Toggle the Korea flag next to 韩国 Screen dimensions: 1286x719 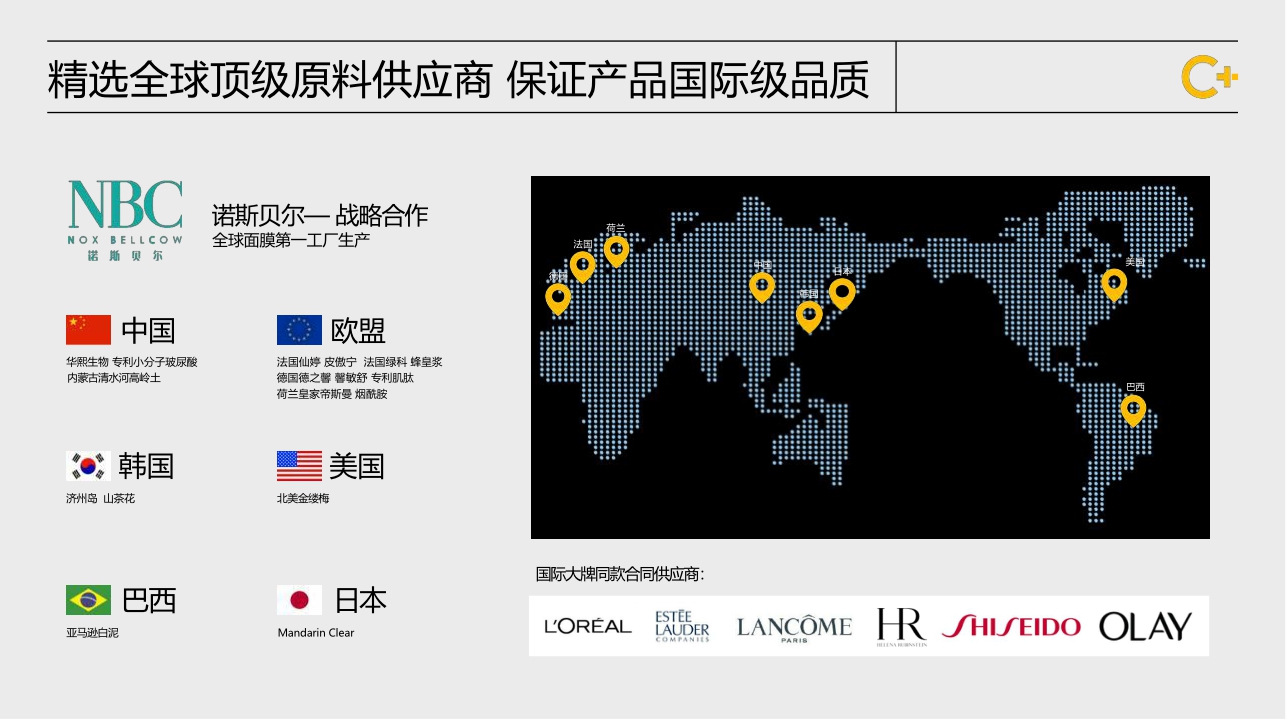(x=89, y=465)
